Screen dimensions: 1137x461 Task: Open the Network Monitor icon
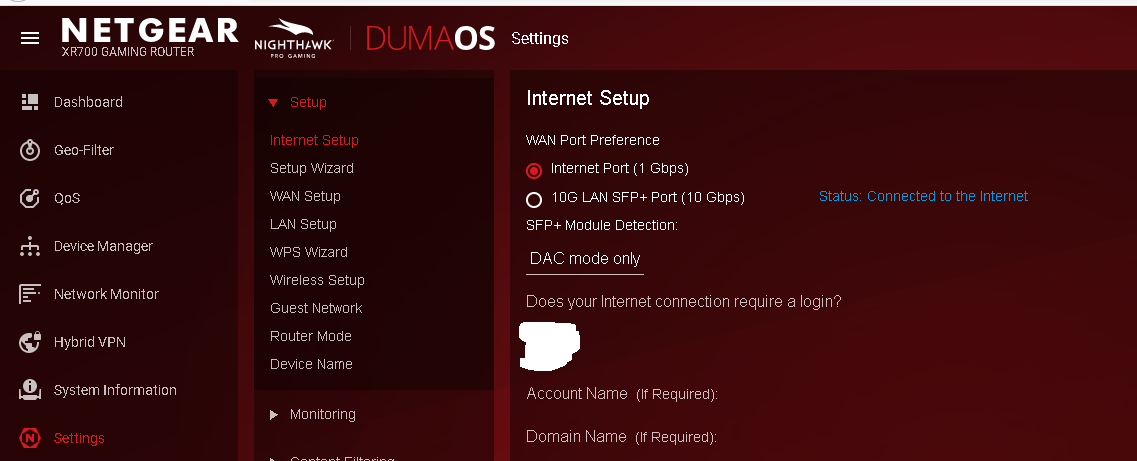pyautogui.click(x=30, y=294)
